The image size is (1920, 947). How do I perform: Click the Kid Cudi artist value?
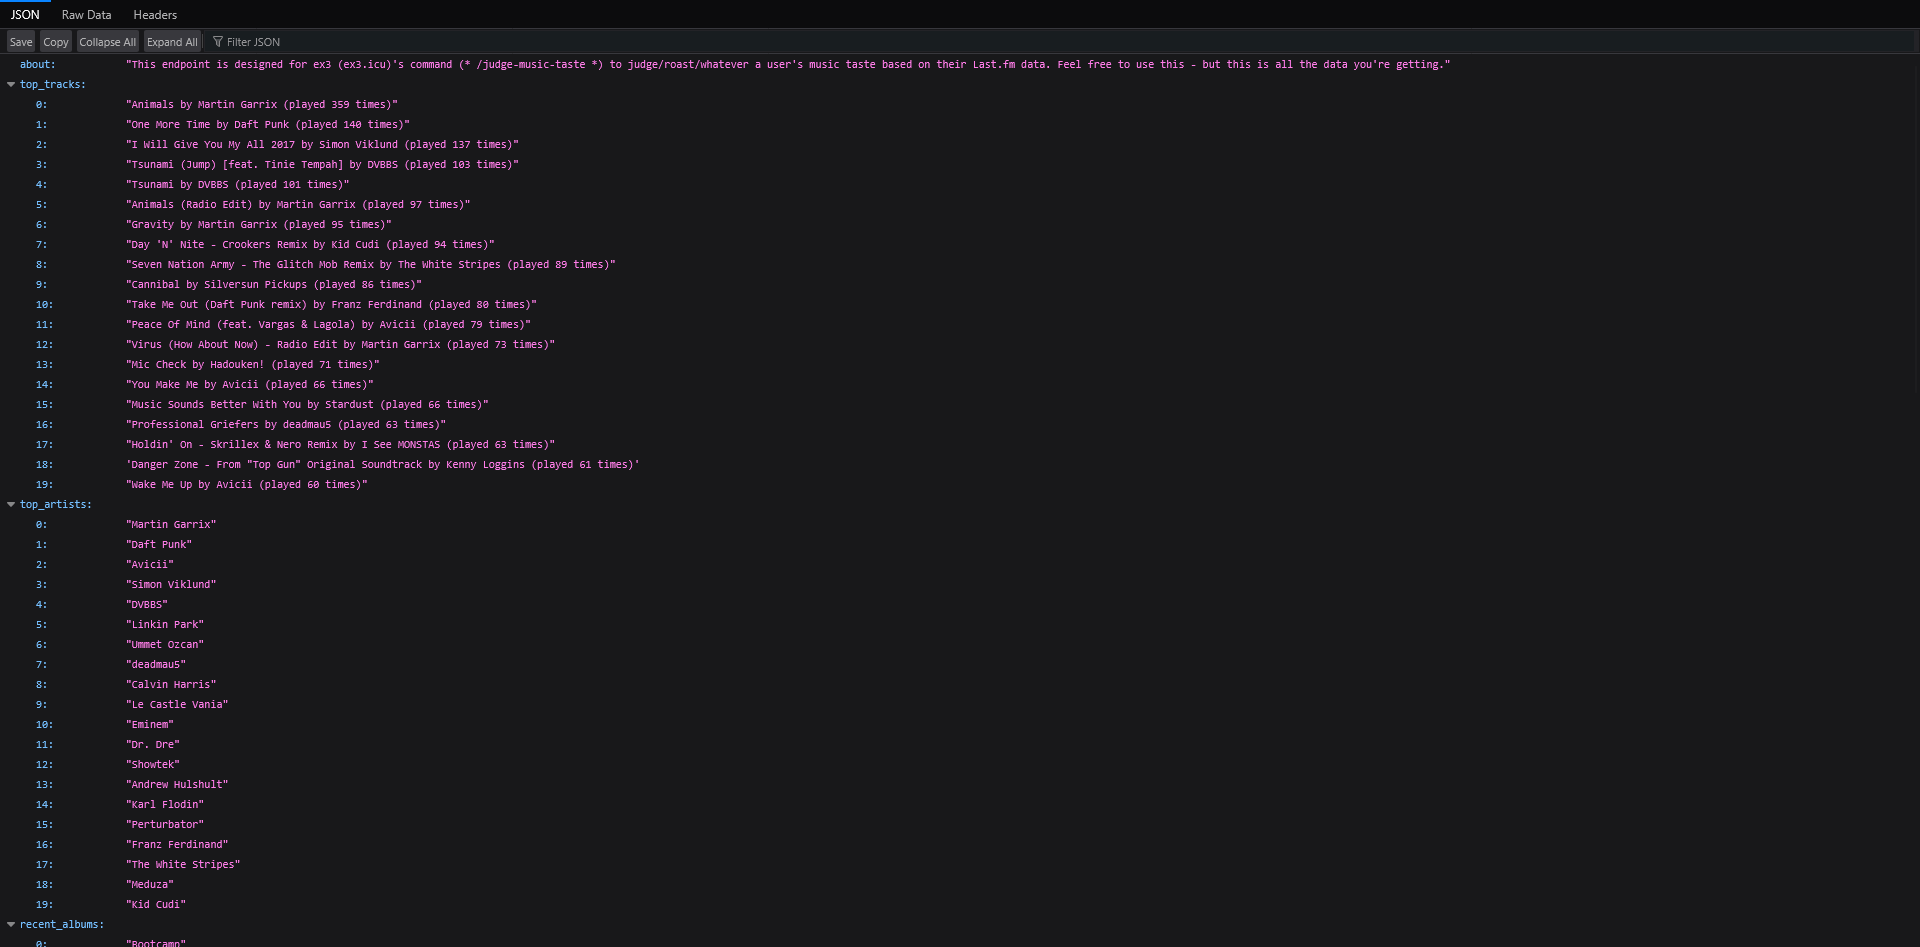coord(156,905)
